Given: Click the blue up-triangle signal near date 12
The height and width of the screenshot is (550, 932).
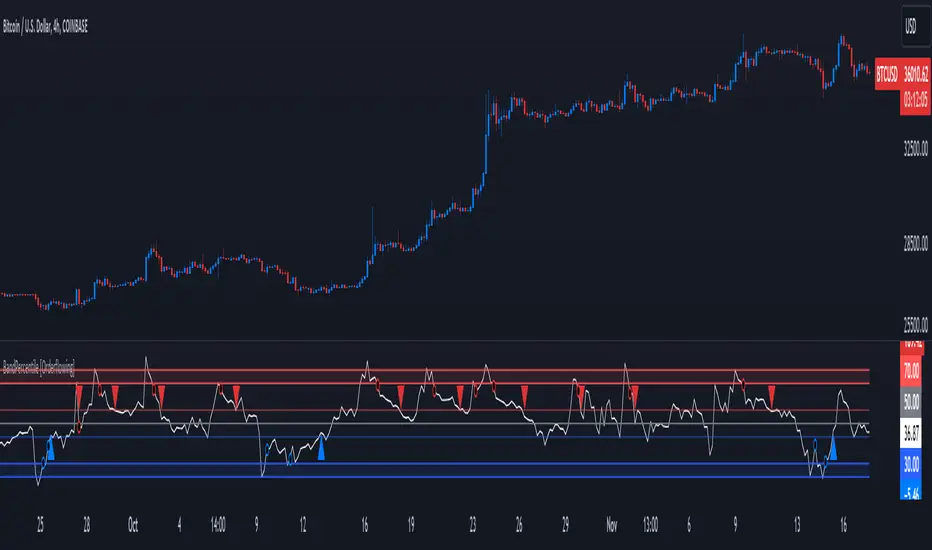Looking at the screenshot, I should point(321,448).
